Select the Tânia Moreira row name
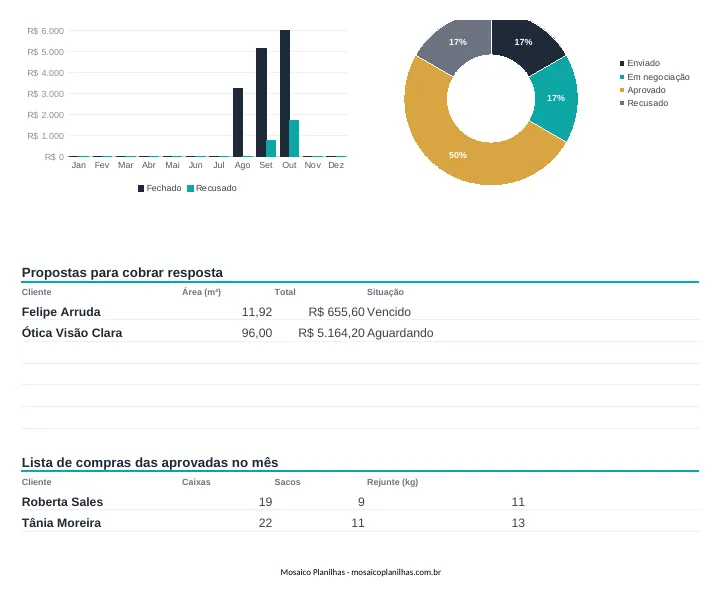The height and width of the screenshot is (597, 719). pyautogui.click(x=61, y=523)
